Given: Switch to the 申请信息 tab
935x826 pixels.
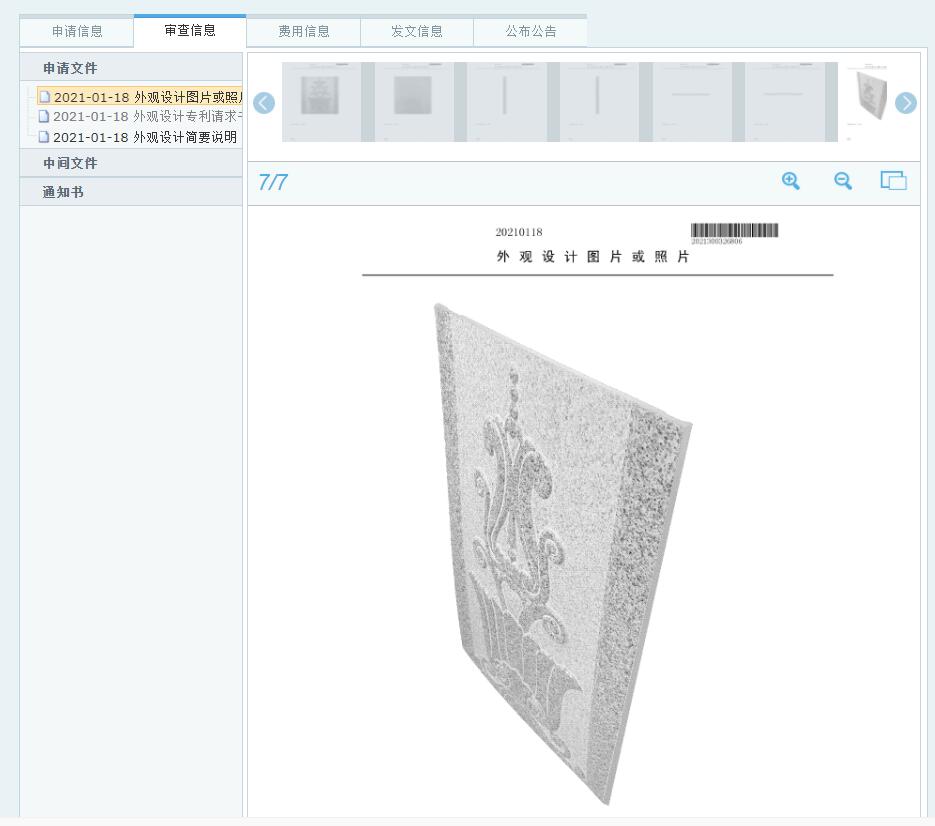Looking at the screenshot, I should [x=77, y=31].
